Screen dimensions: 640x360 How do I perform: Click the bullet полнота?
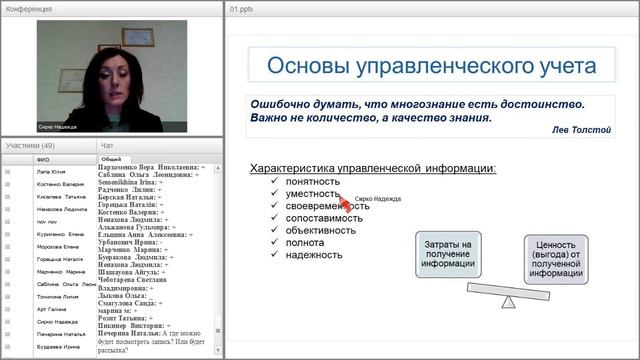pyautogui.click(x=304, y=243)
